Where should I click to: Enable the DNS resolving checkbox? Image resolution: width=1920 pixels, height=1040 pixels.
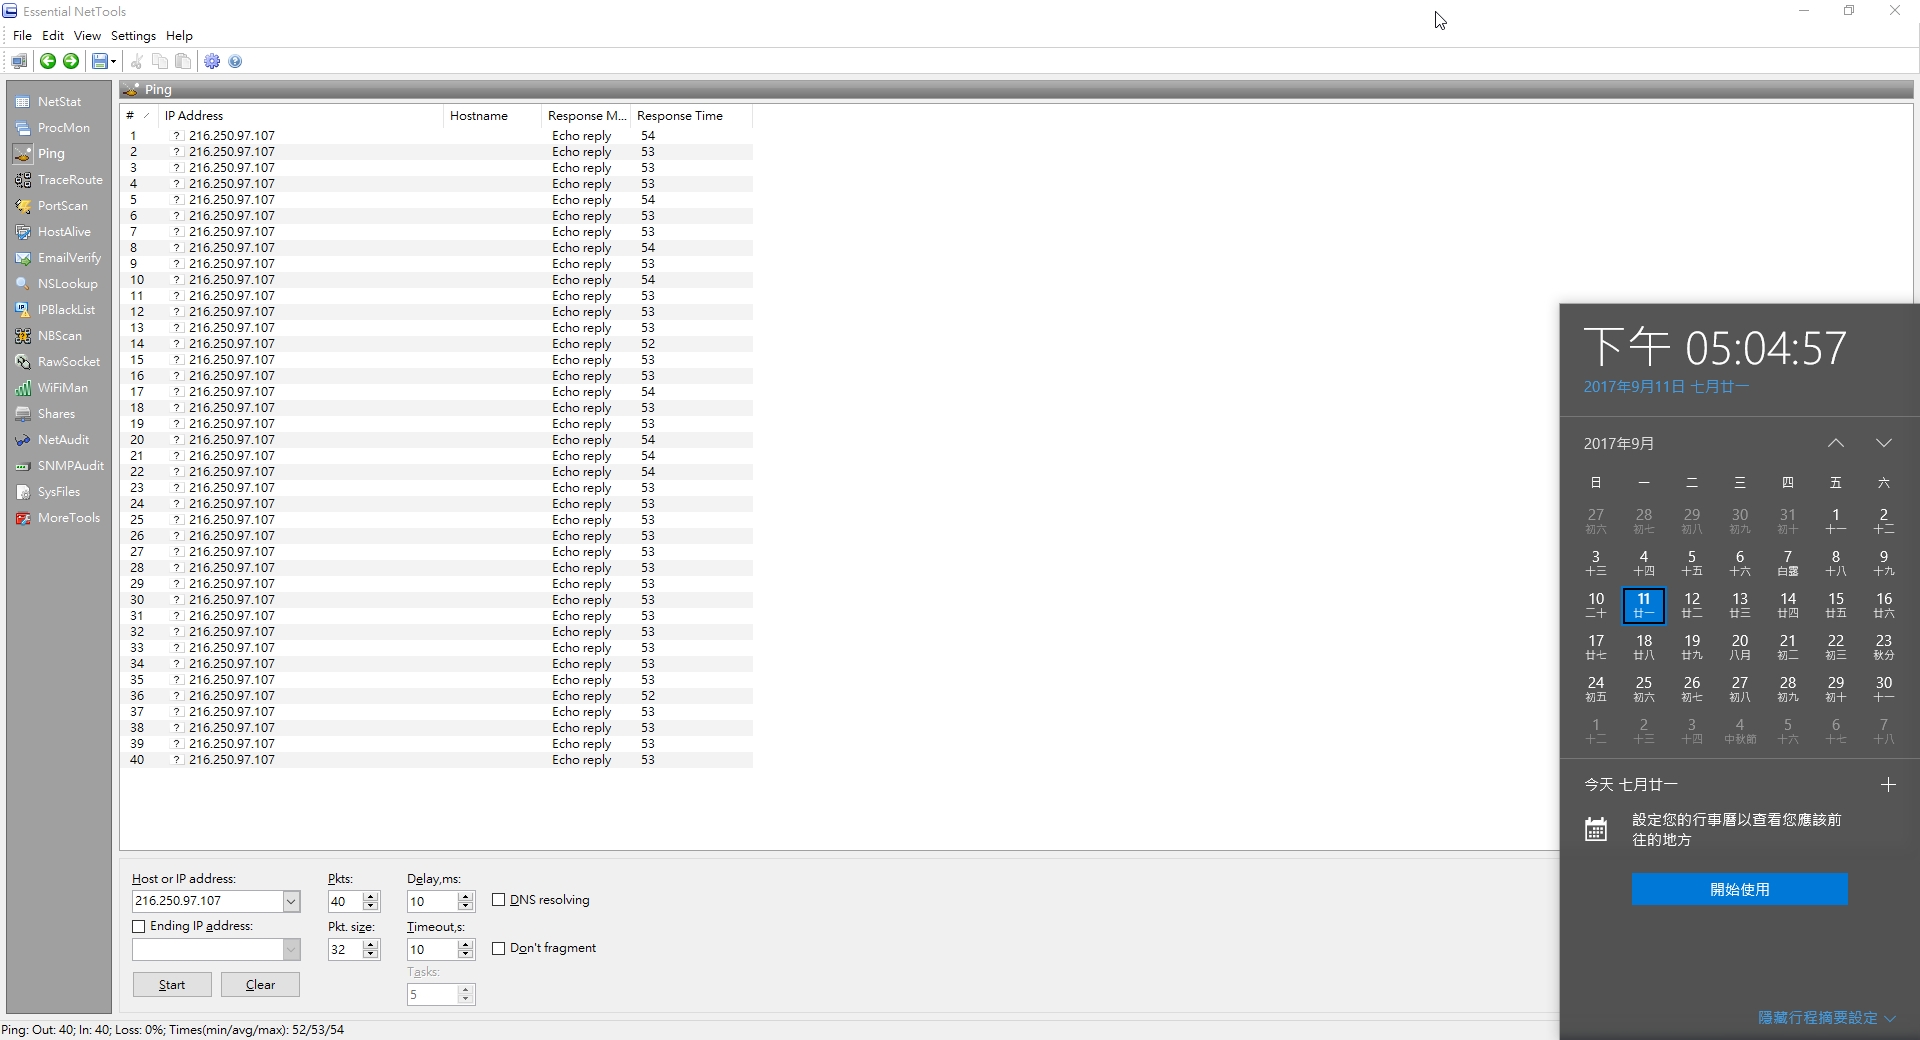(498, 900)
